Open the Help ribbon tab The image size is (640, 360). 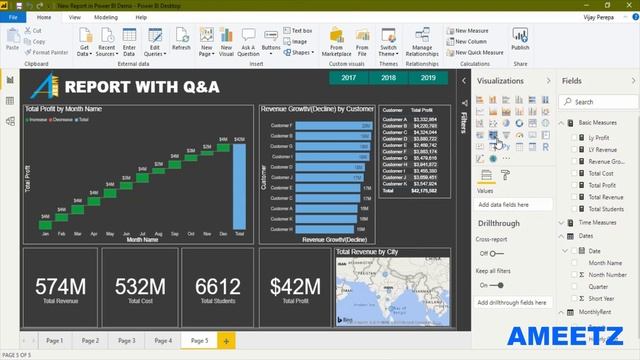pos(141,17)
